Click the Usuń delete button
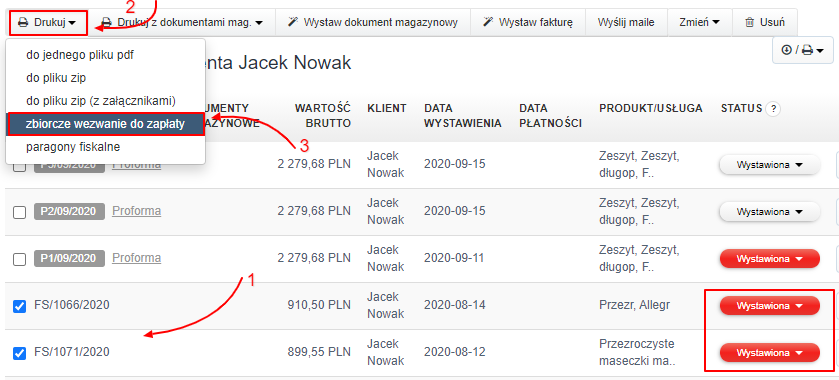 point(765,22)
